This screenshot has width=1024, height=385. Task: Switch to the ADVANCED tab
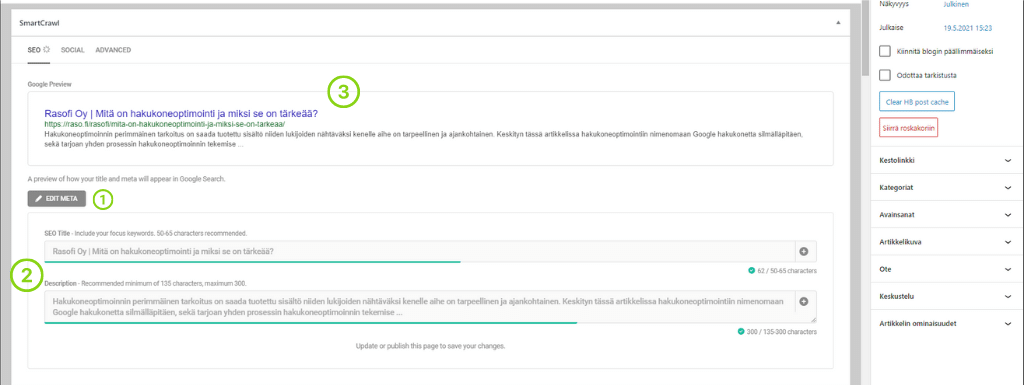point(113,50)
